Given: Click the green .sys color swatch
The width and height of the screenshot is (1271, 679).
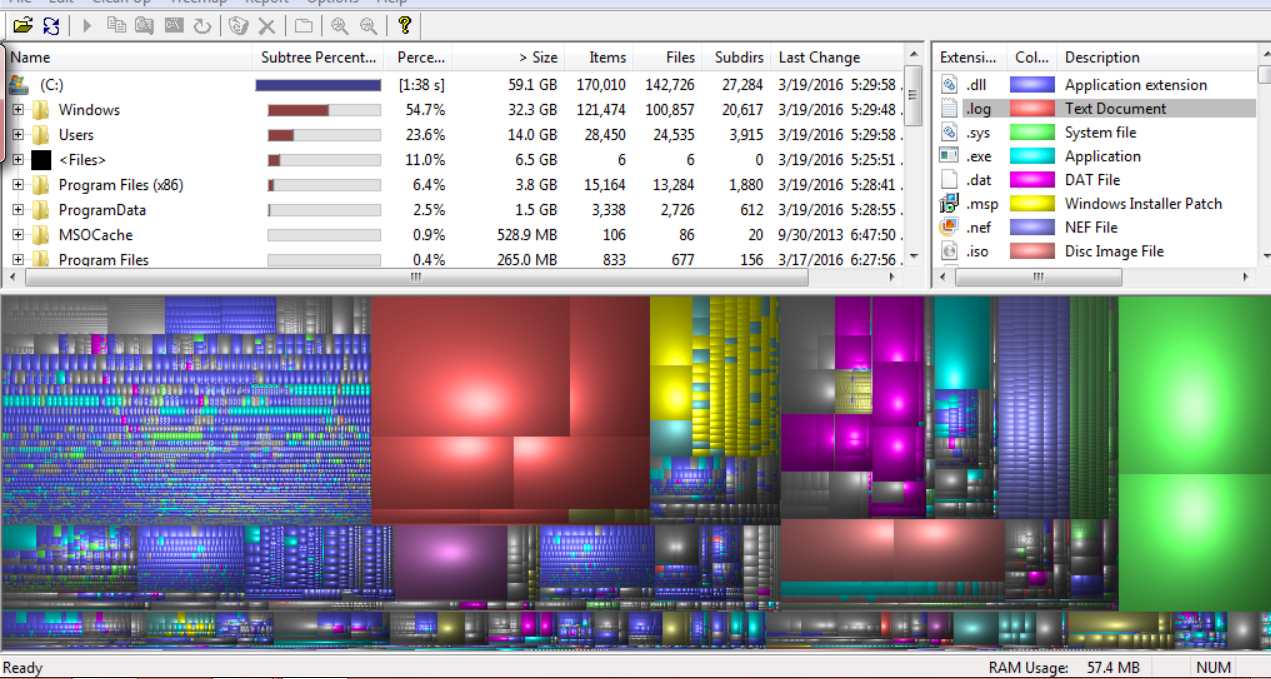Looking at the screenshot, I should pos(1032,132).
